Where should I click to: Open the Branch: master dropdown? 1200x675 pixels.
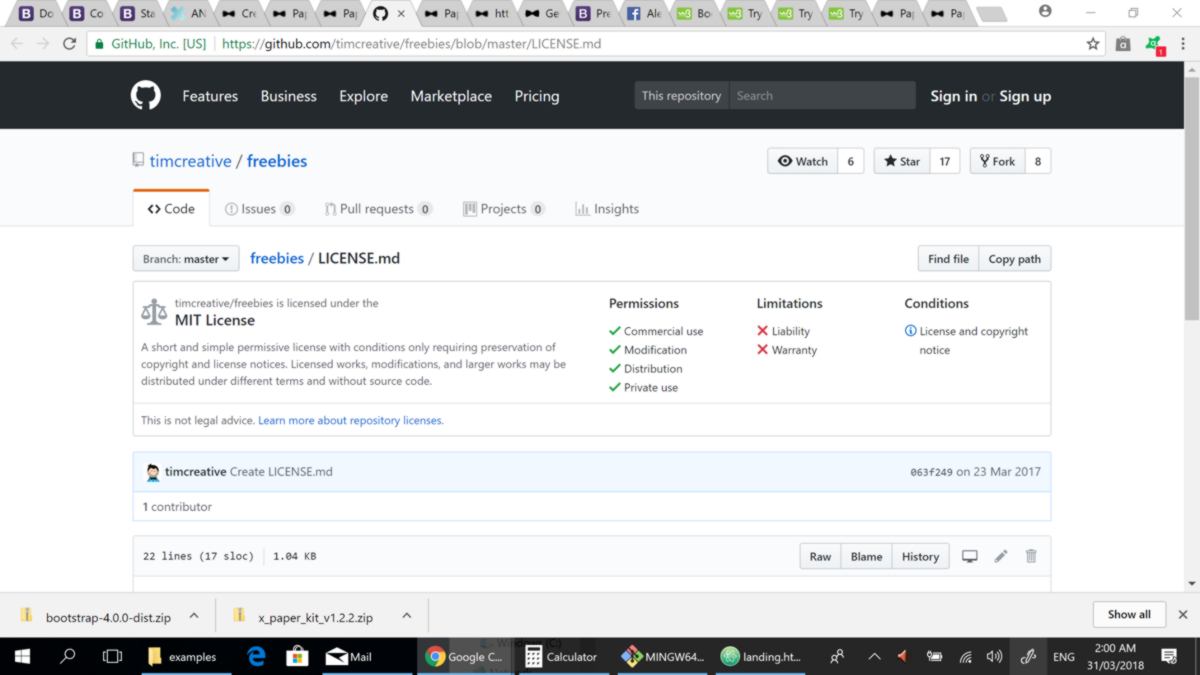(x=186, y=258)
